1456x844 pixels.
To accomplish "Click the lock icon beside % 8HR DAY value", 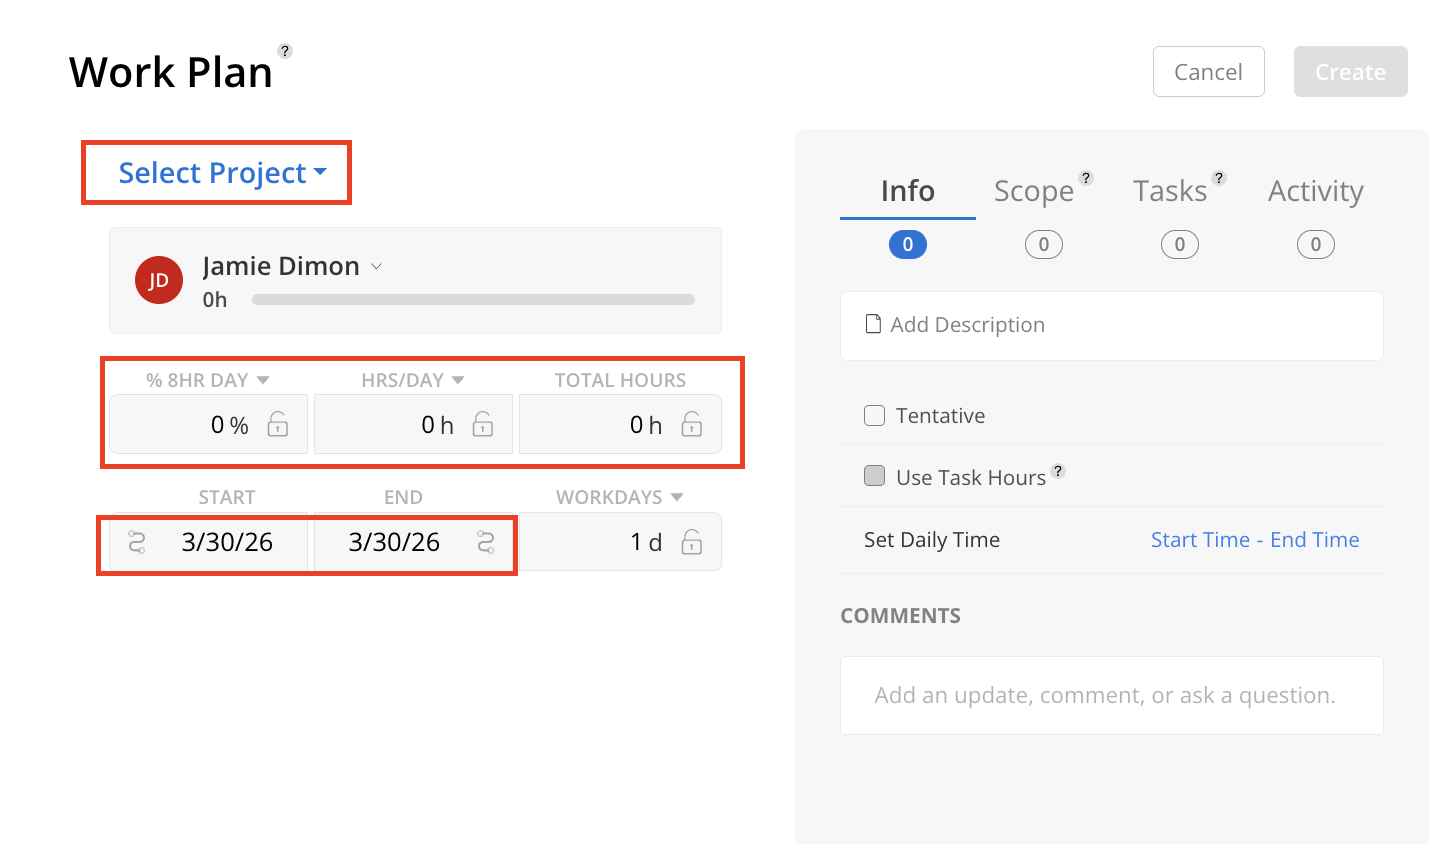I will coord(278,425).
